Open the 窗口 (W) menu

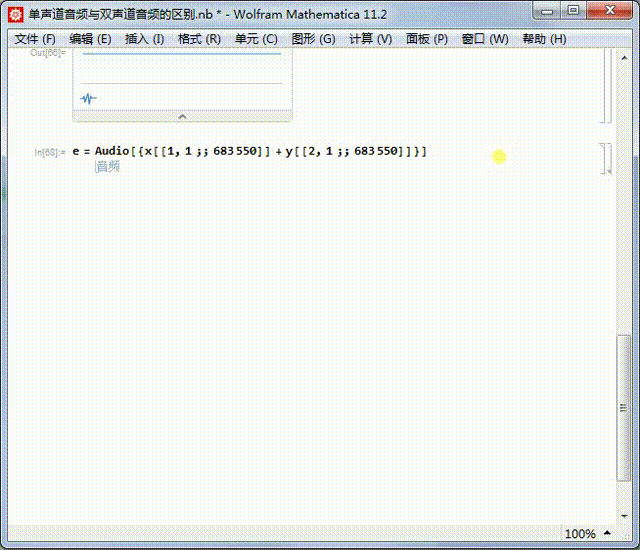pos(485,39)
